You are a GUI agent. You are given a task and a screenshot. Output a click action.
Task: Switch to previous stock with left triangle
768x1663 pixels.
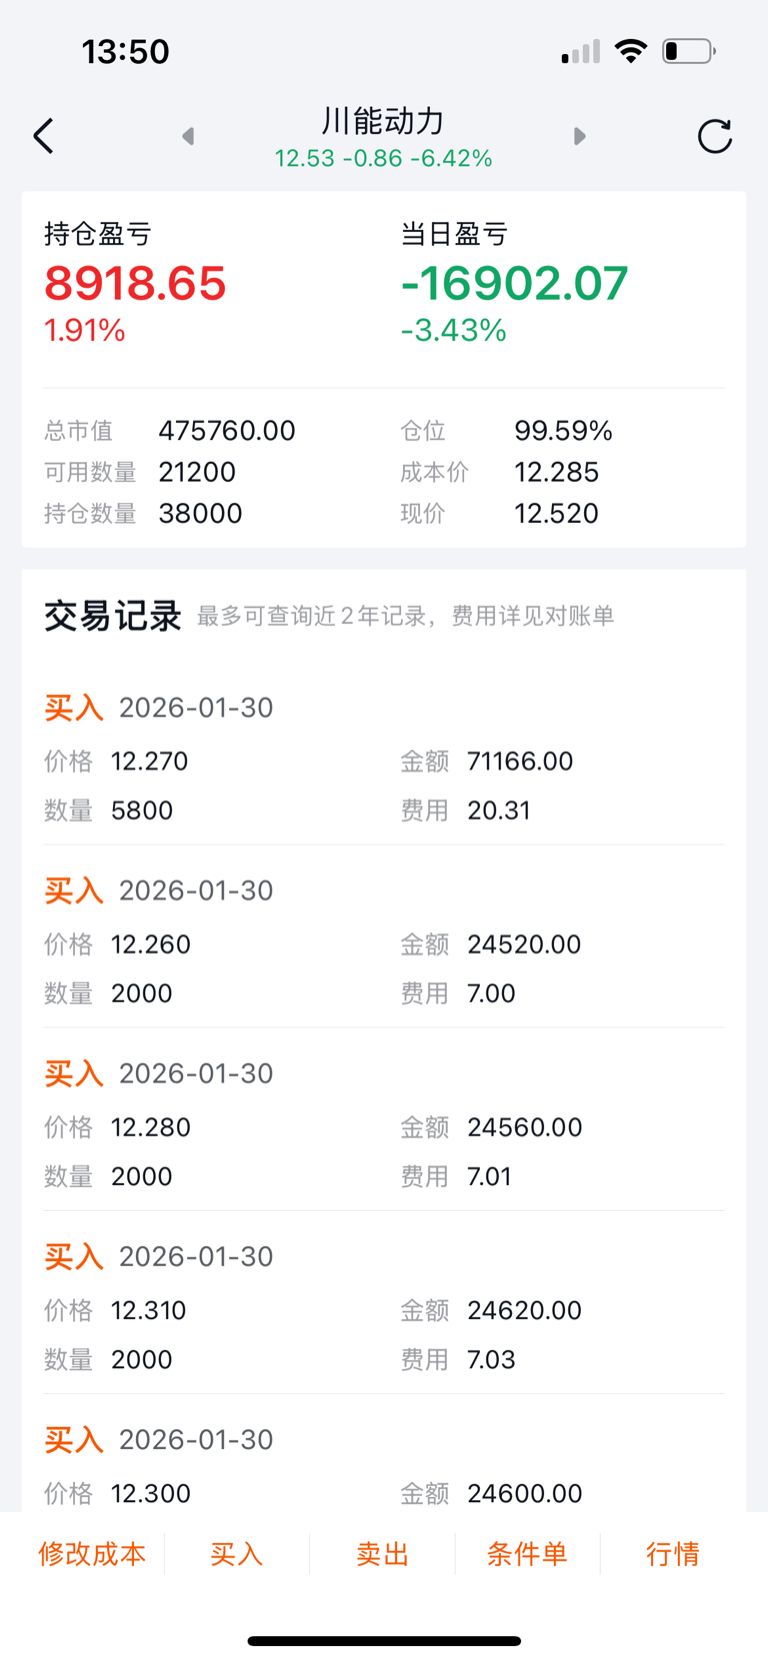188,136
